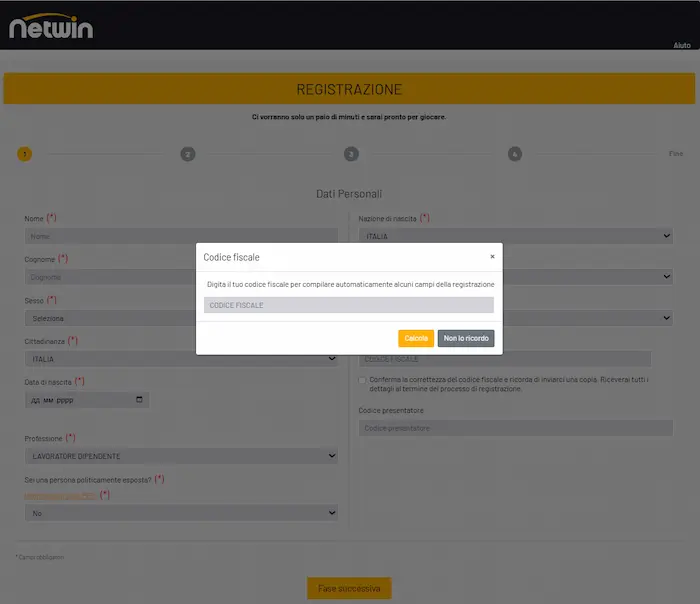Click the Non lo ricordo button
The height and width of the screenshot is (604, 700).
pos(466,338)
